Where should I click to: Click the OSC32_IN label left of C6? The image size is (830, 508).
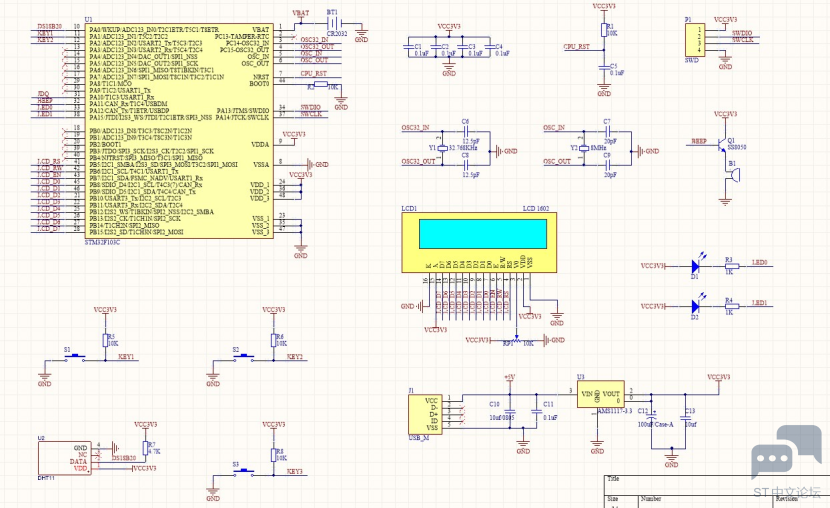[416, 128]
